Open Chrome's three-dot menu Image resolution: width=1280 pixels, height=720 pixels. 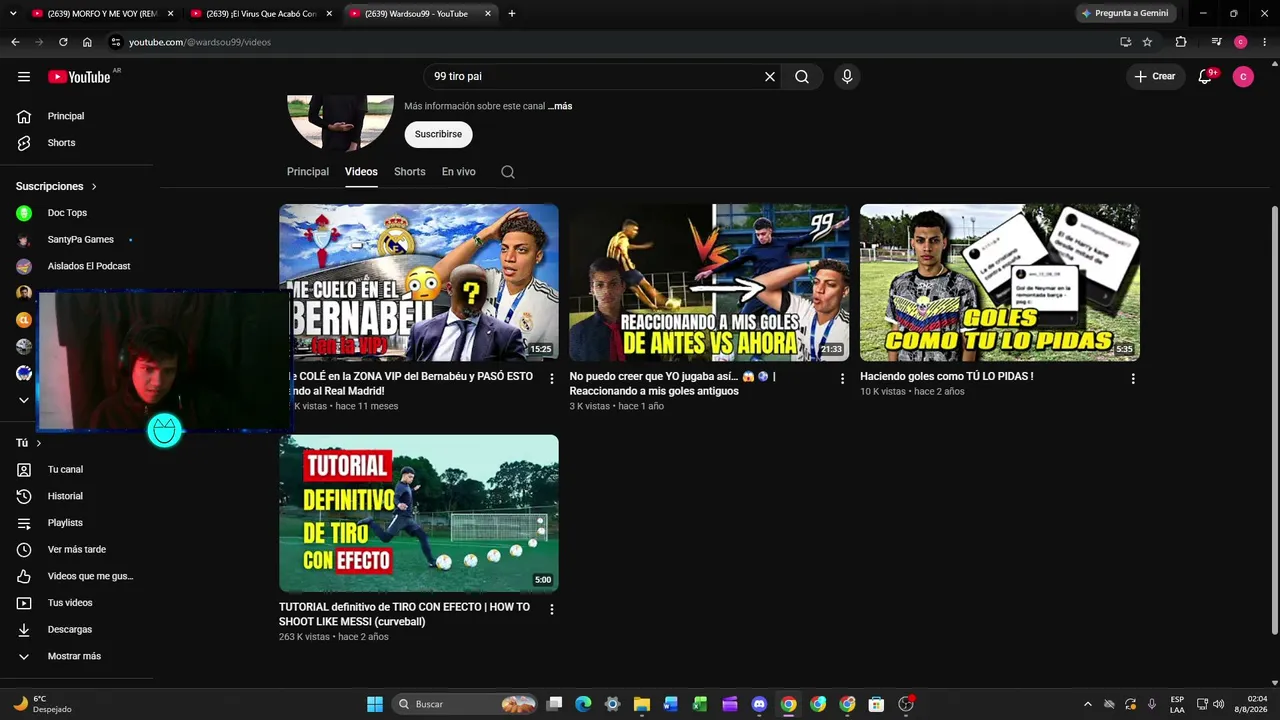pyautogui.click(x=1264, y=42)
